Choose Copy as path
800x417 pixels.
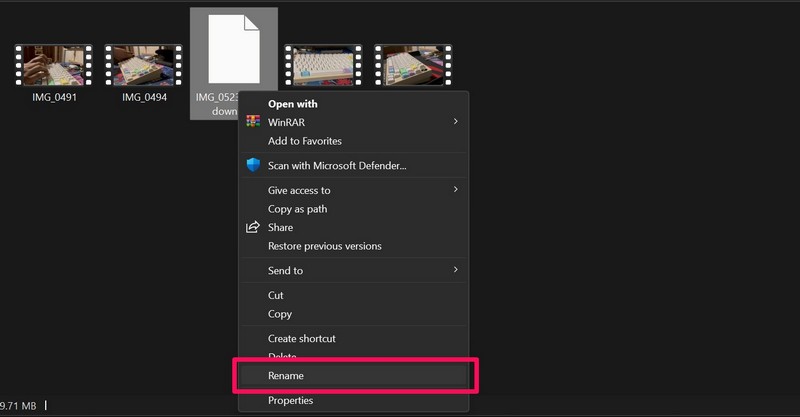tap(297, 209)
